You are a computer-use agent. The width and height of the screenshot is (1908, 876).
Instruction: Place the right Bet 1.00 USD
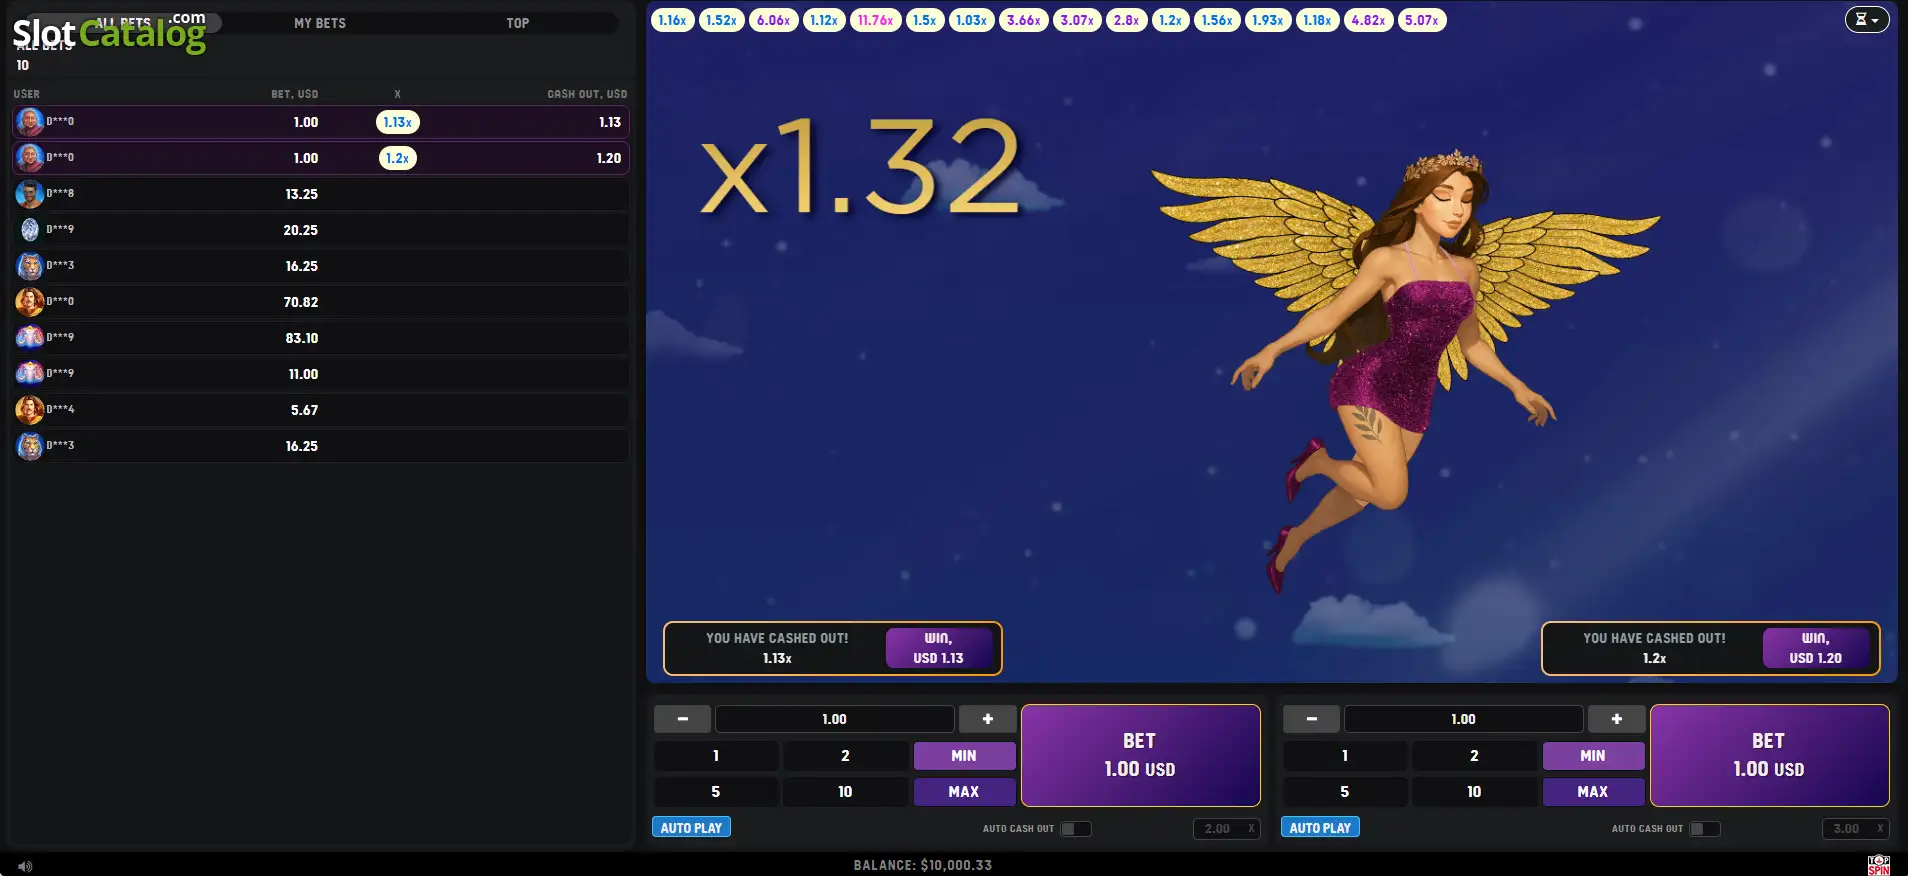point(1769,755)
